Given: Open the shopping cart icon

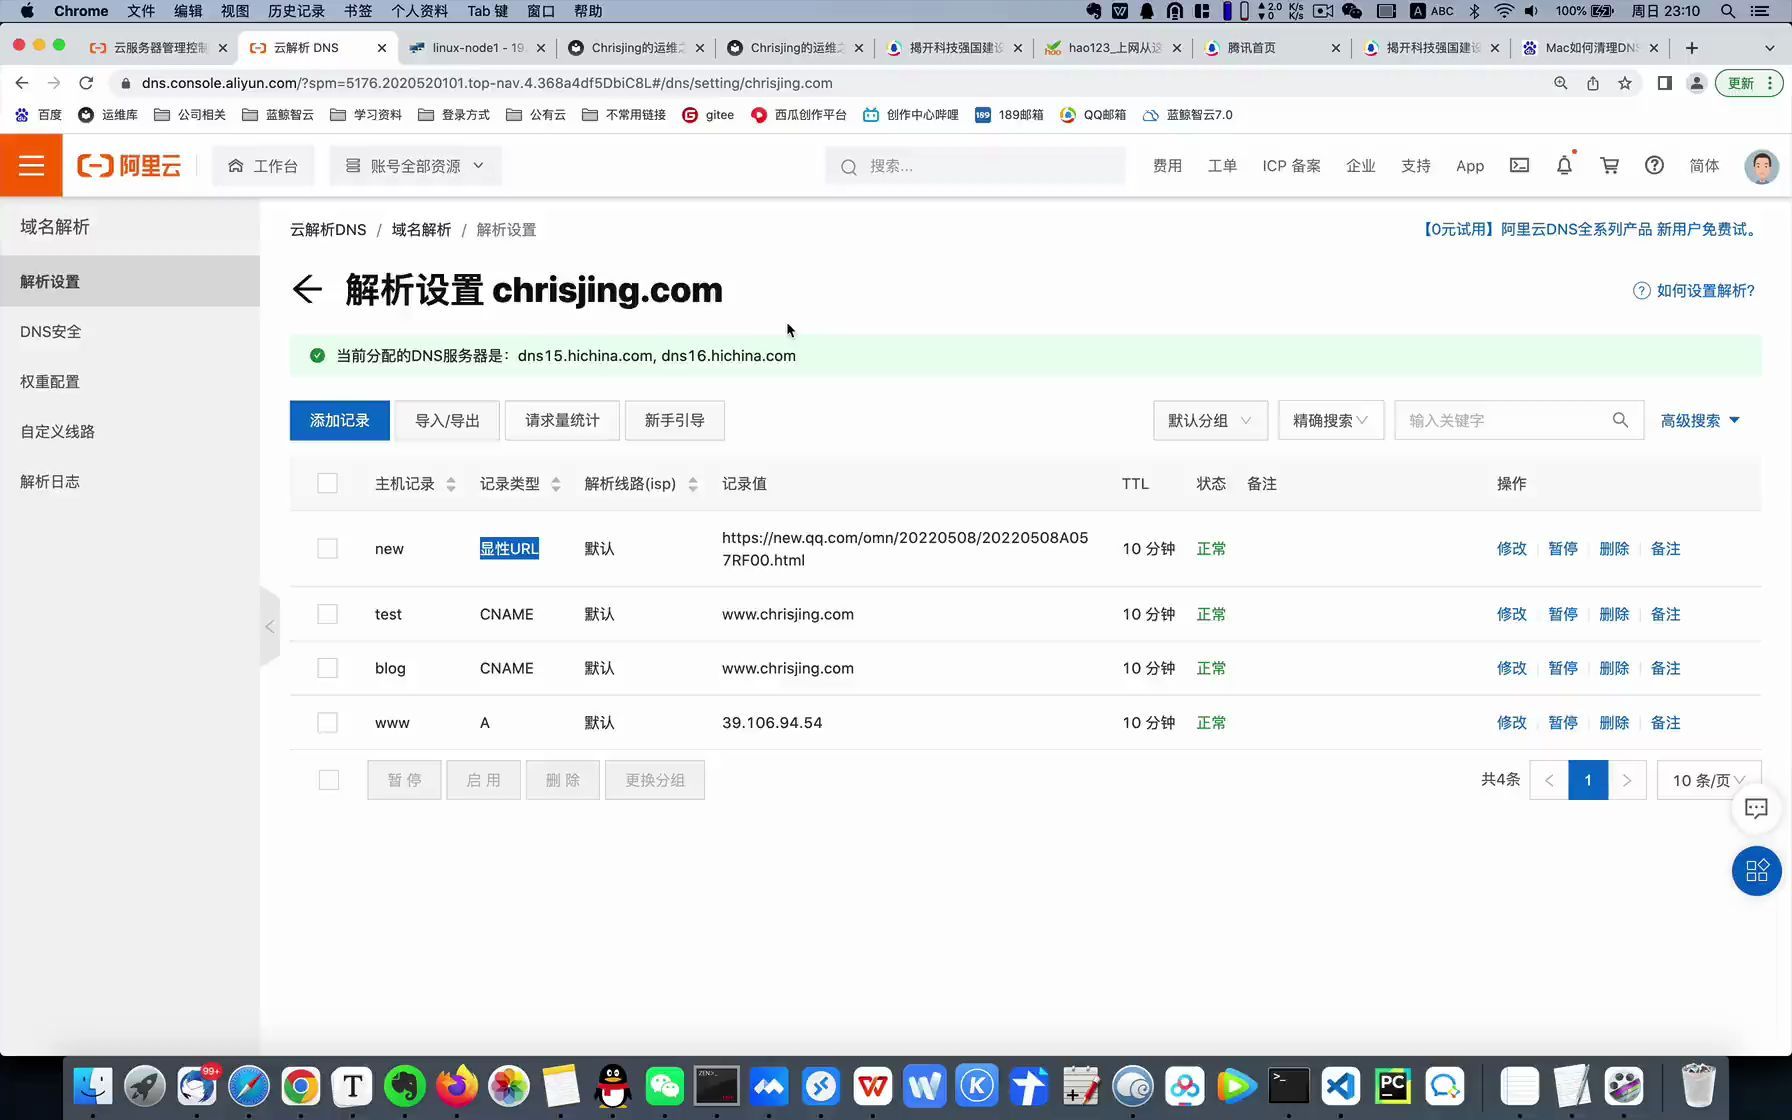Looking at the screenshot, I should (1609, 165).
